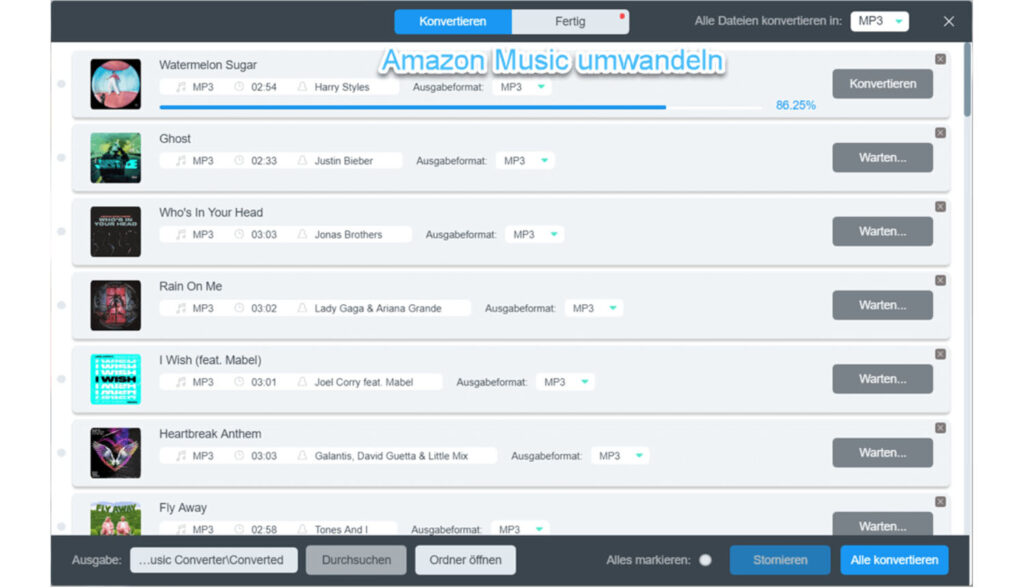
Task: Select the Heartbreak Anthem row checkbox
Action: tap(61, 453)
